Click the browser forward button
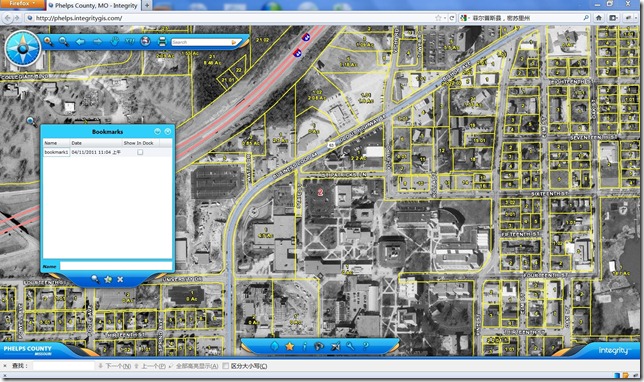The height and width of the screenshot is (382, 644). [x=17, y=18]
